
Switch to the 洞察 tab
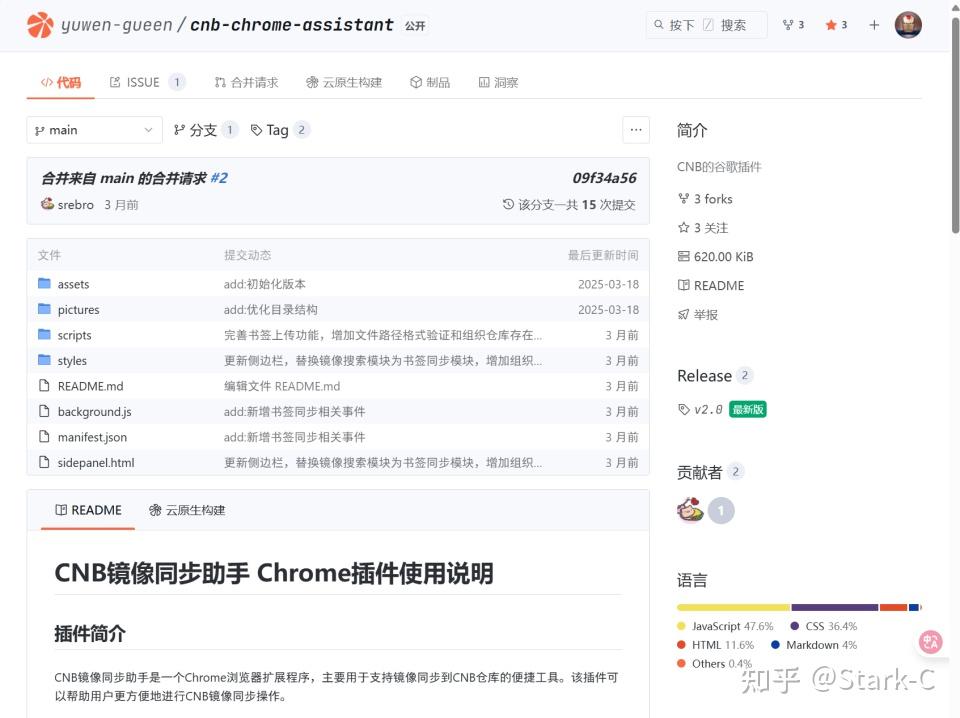click(500, 82)
